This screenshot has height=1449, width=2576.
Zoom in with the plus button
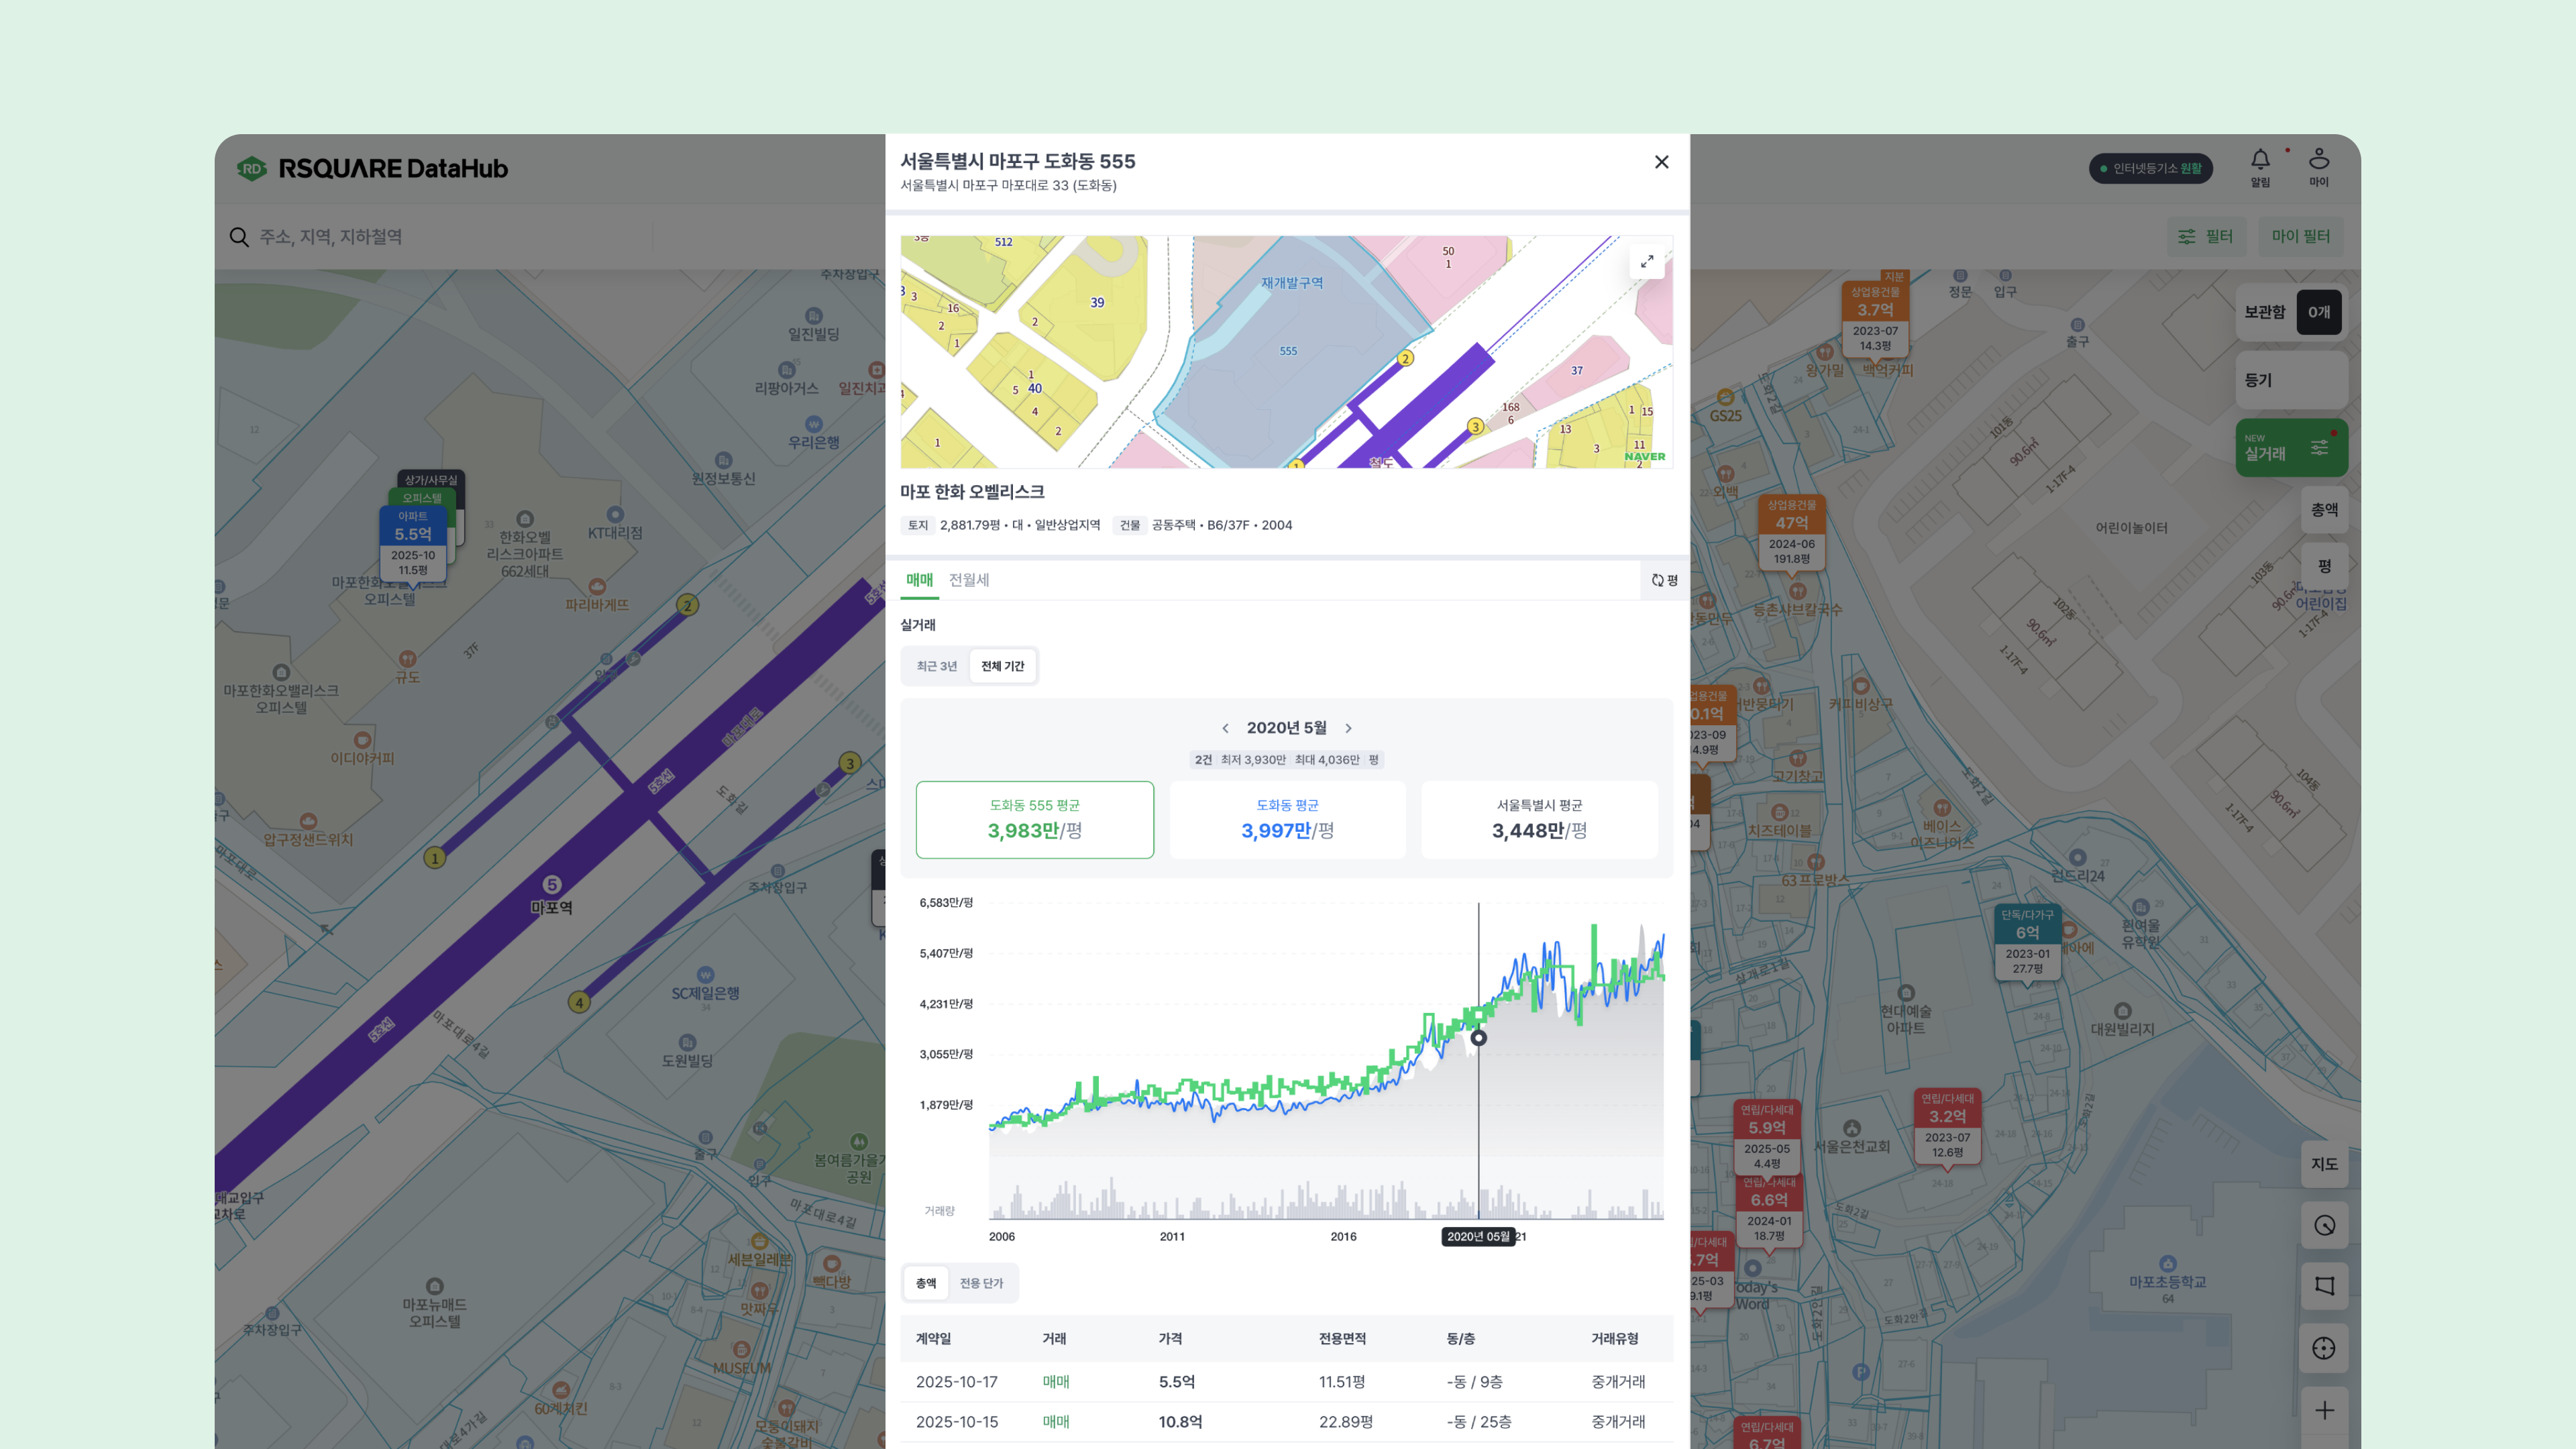tap(2324, 1410)
